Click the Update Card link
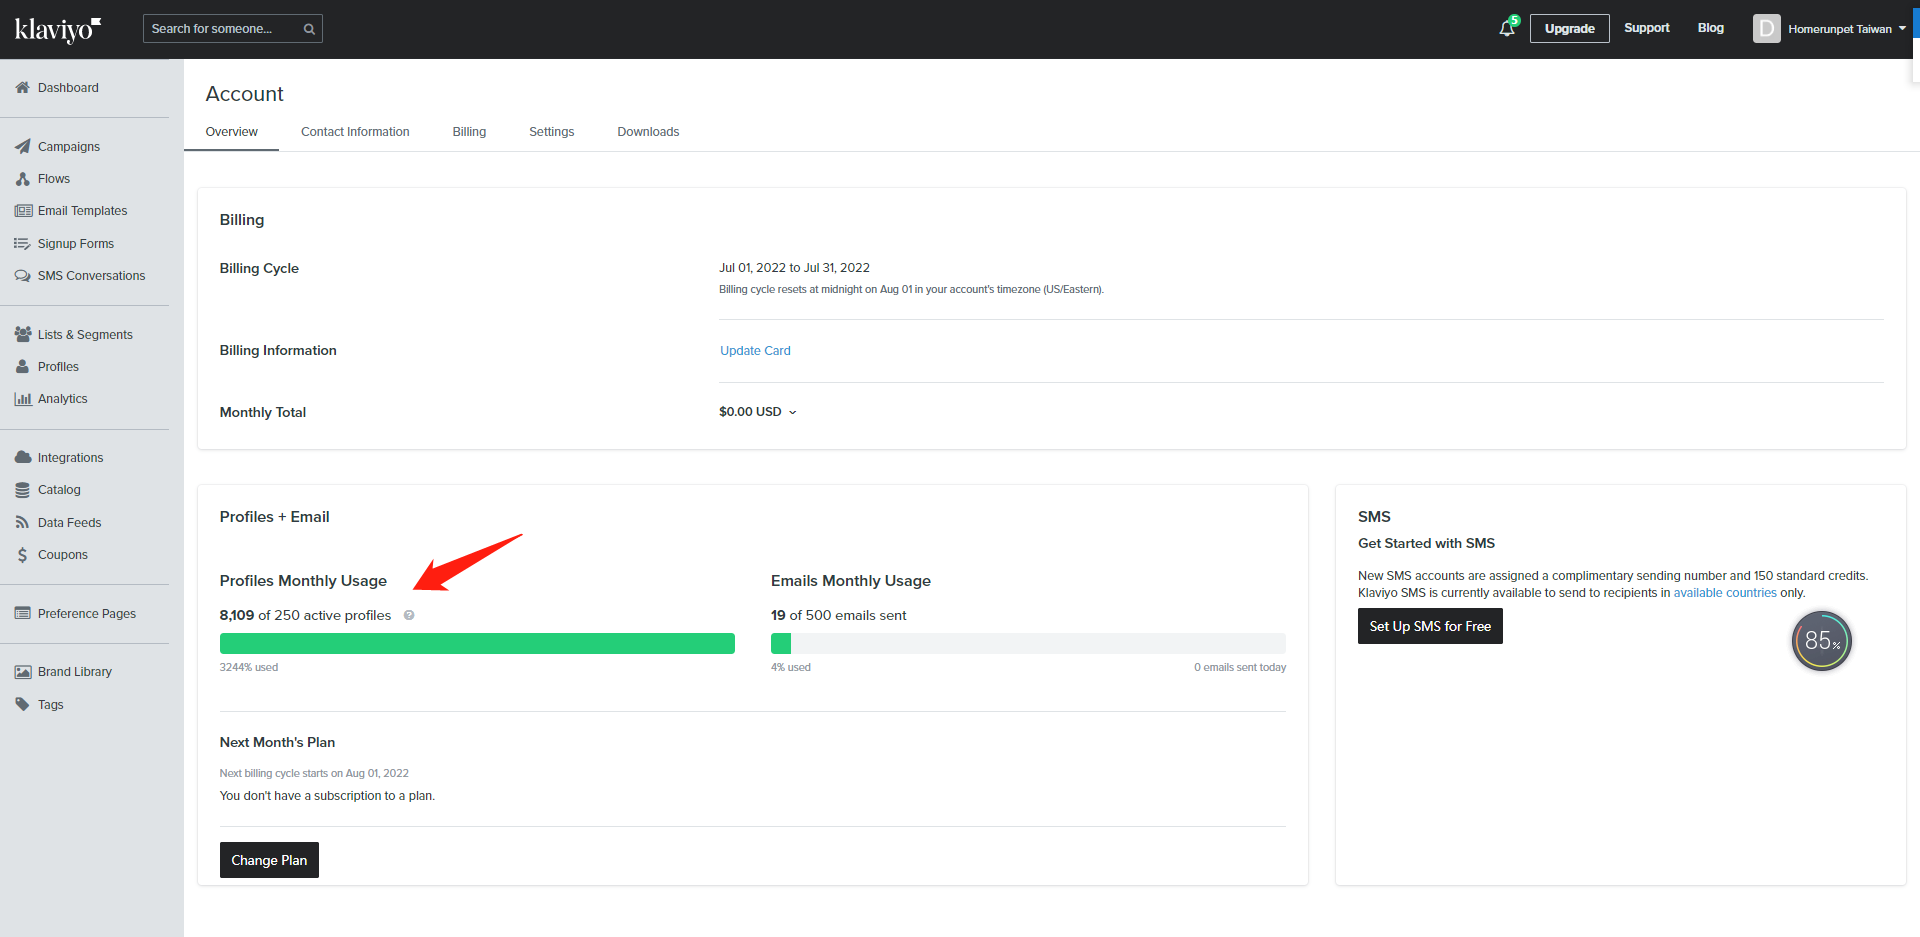The width and height of the screenshot is (1920, 937). [x=755, y=351]
